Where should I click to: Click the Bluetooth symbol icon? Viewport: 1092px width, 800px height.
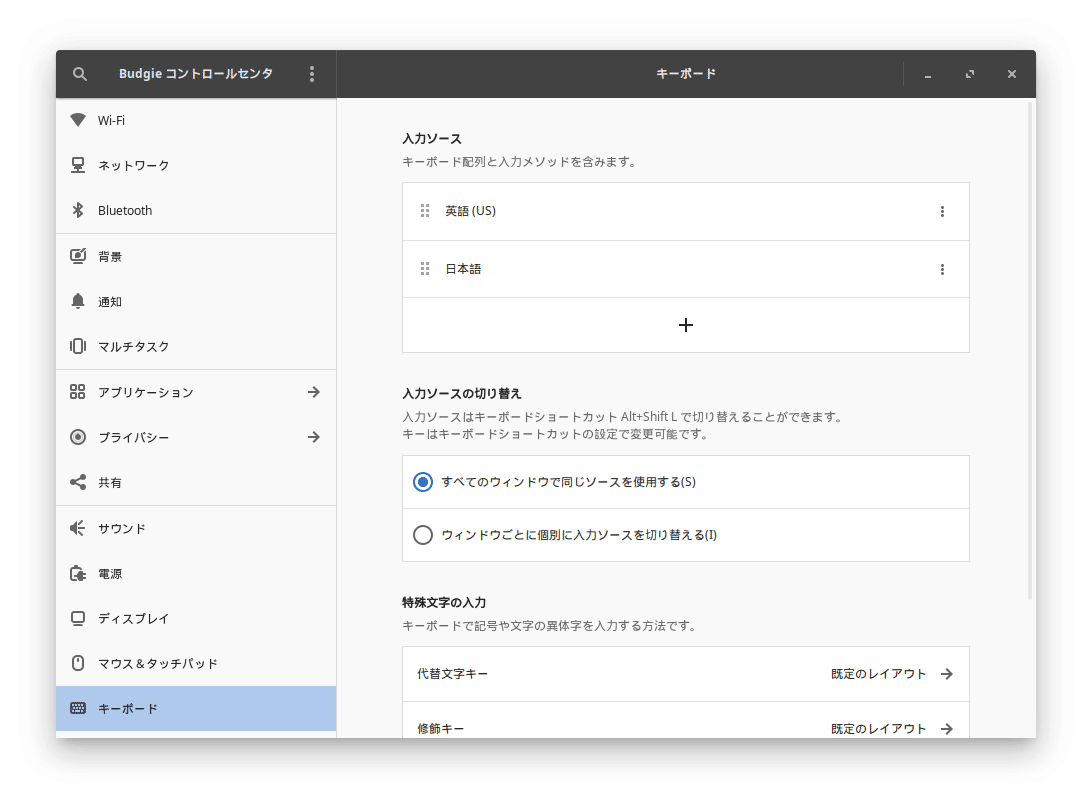(78, 210)
